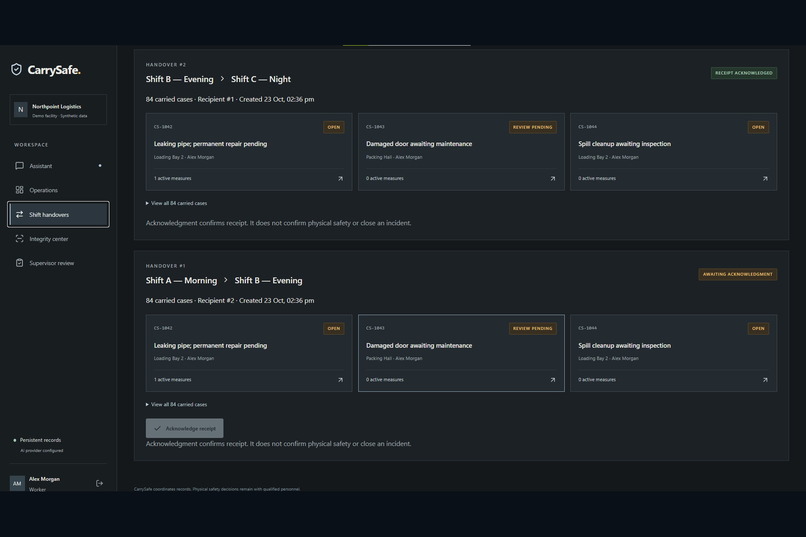Expand View all 84 carried cases in Handover #1
This screenshot has height=537, width=806.
(x=176, y=404)
